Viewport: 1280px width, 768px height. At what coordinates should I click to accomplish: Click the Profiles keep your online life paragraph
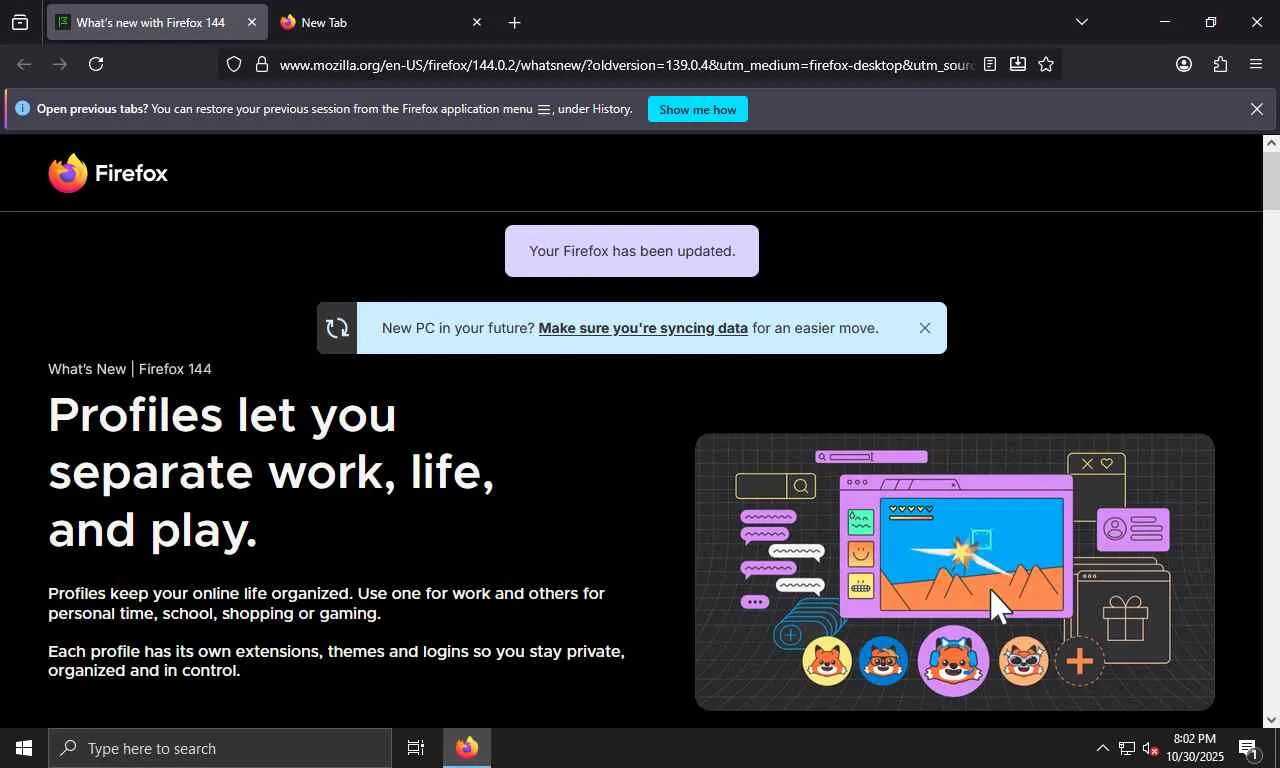326,603
